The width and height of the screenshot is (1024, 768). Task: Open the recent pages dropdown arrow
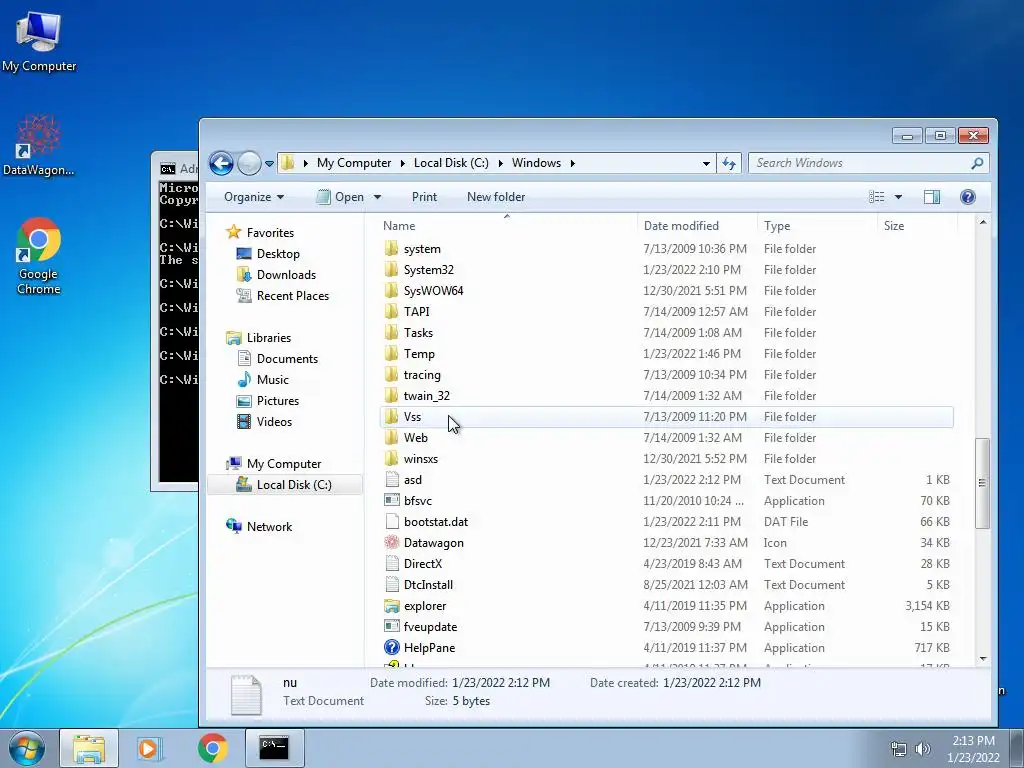(x=269, y=164)
